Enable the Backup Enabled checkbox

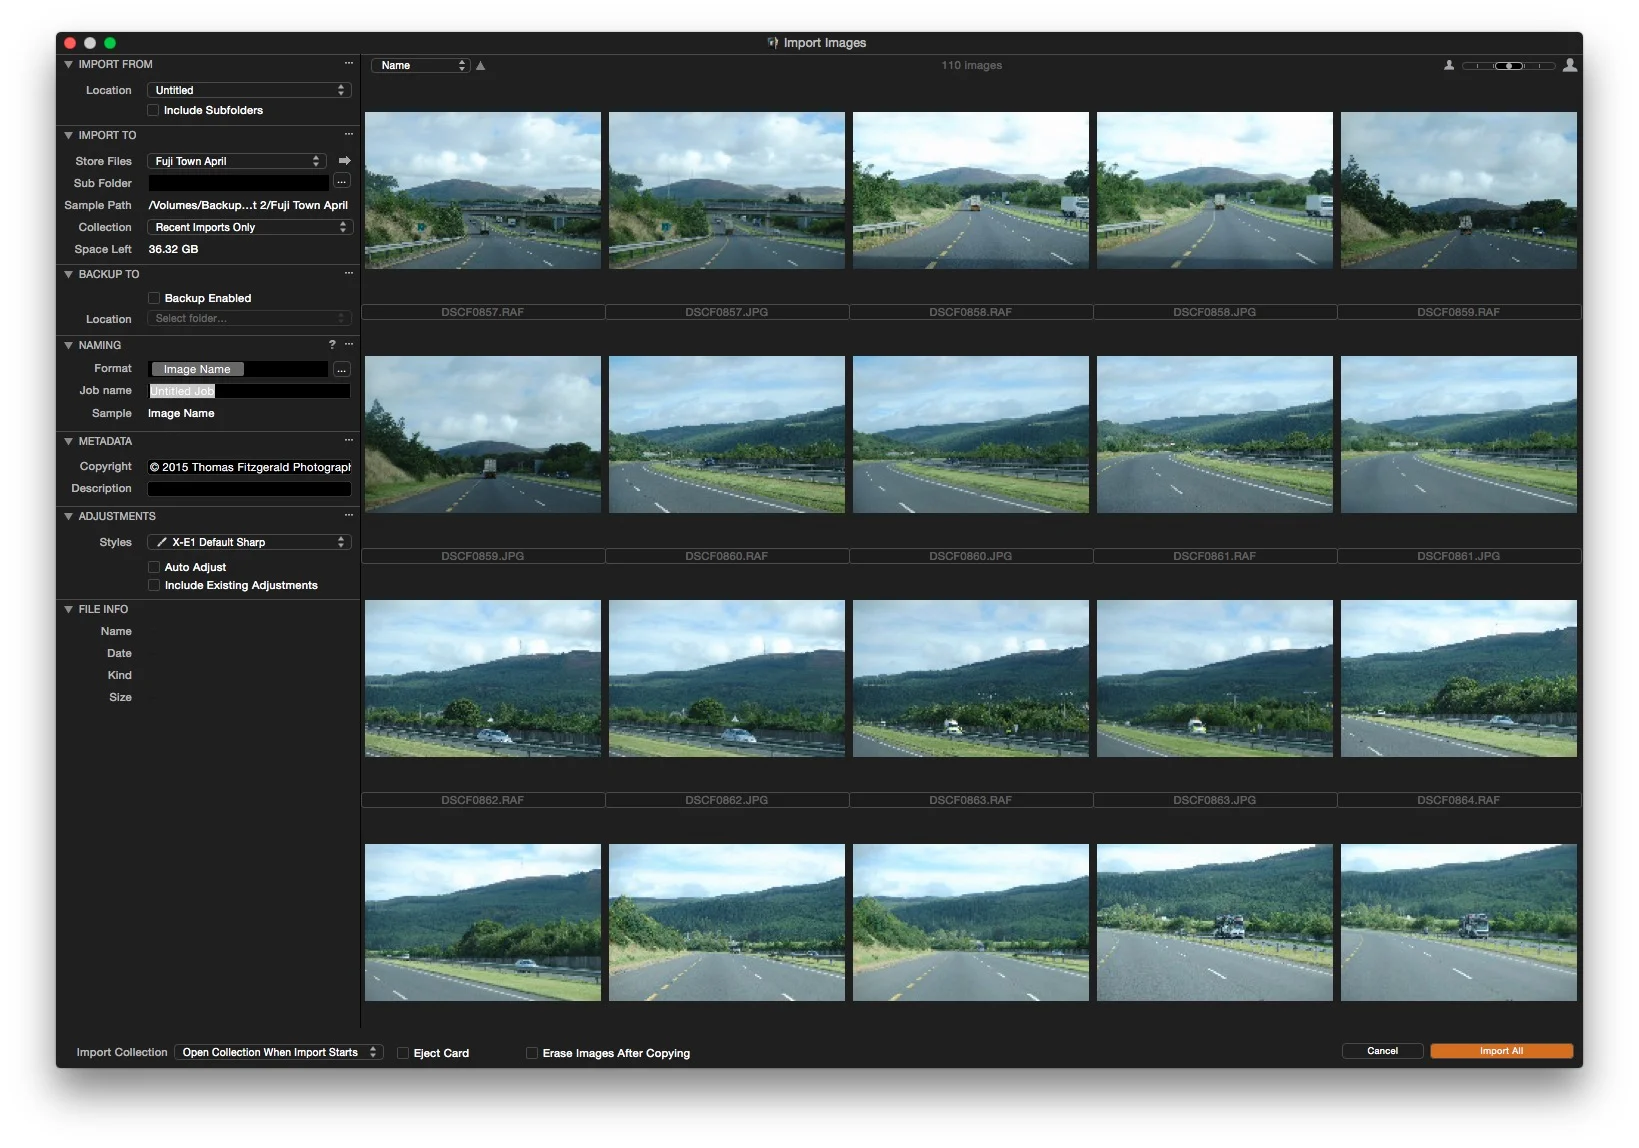(154, 298)
